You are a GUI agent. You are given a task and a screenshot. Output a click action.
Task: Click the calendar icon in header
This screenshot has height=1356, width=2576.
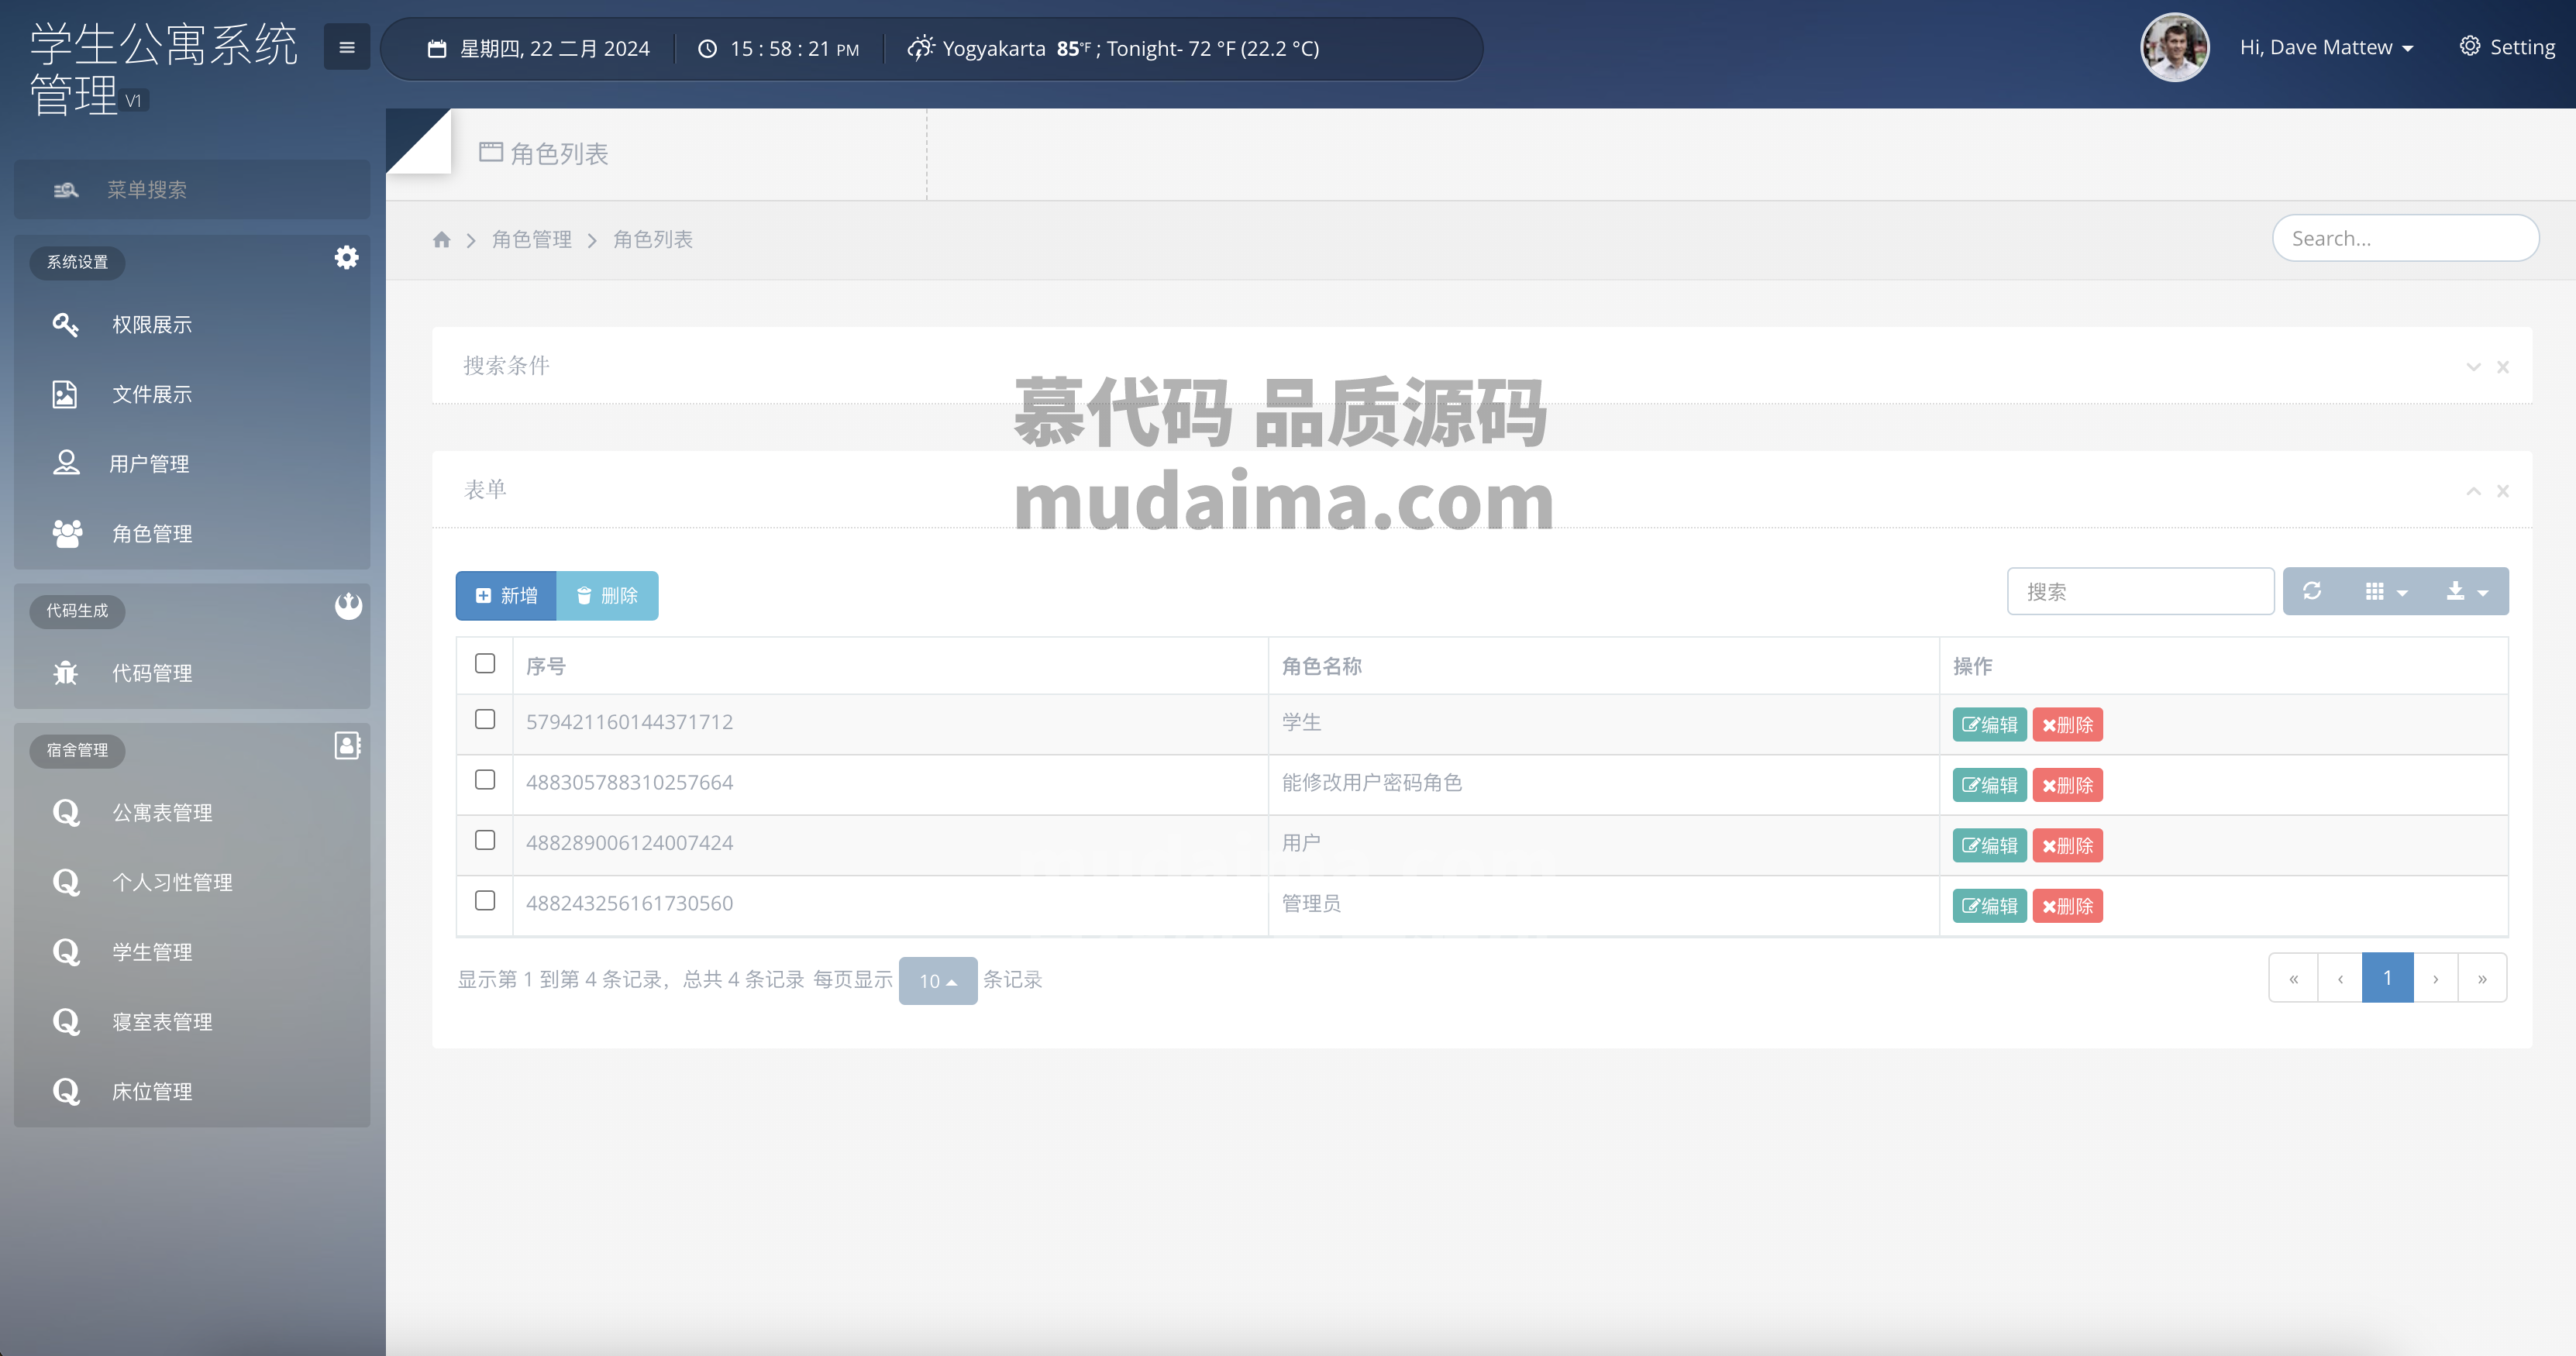(x=437, y=49)
